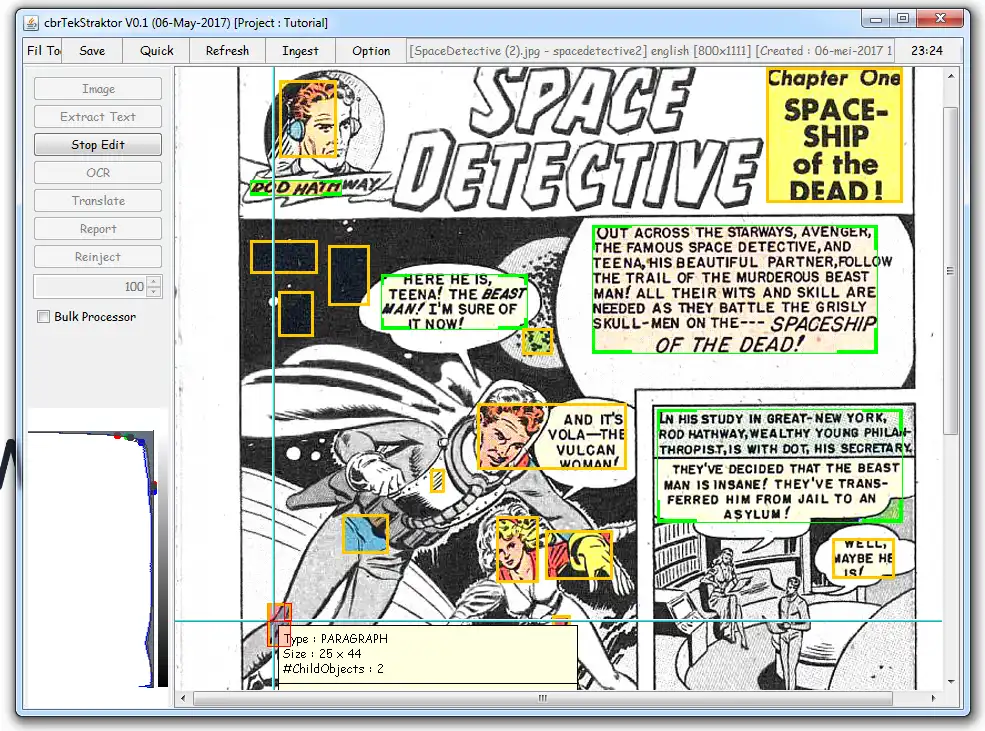Screen dimensions: 985x731
Task: Click the histogram curve panel
Action: pyautogui.click(x=97, y=559)
